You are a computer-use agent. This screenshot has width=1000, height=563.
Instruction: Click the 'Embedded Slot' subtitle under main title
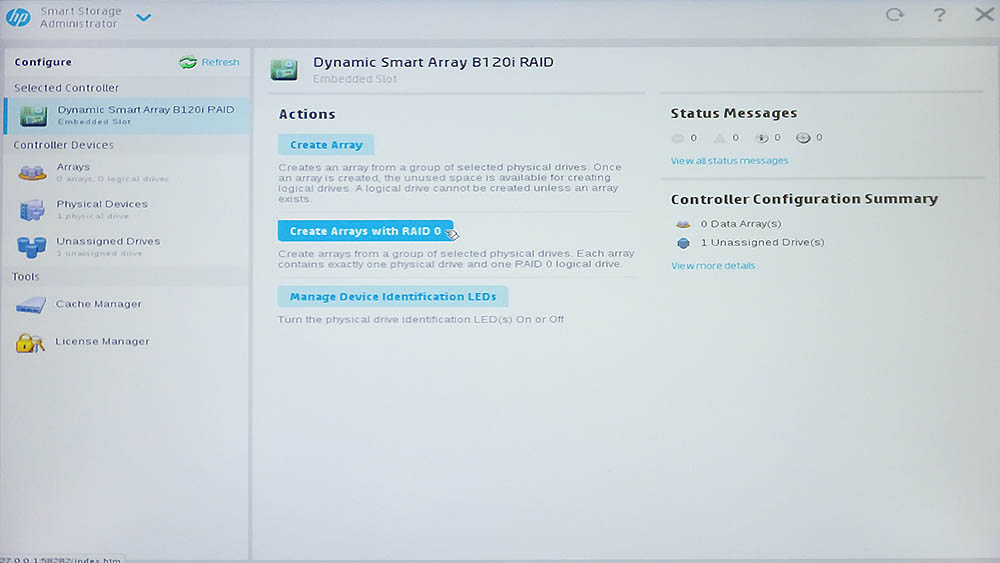355,79
